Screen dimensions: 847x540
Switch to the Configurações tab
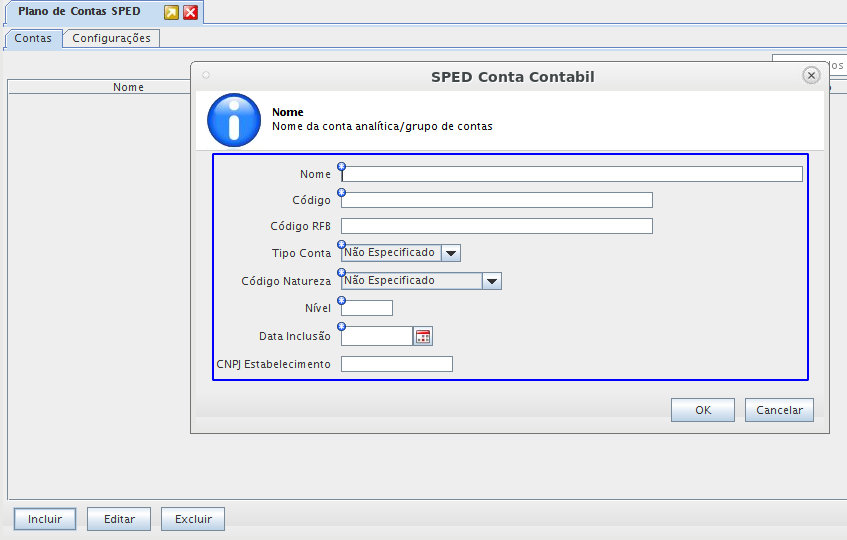click(111, 38)
